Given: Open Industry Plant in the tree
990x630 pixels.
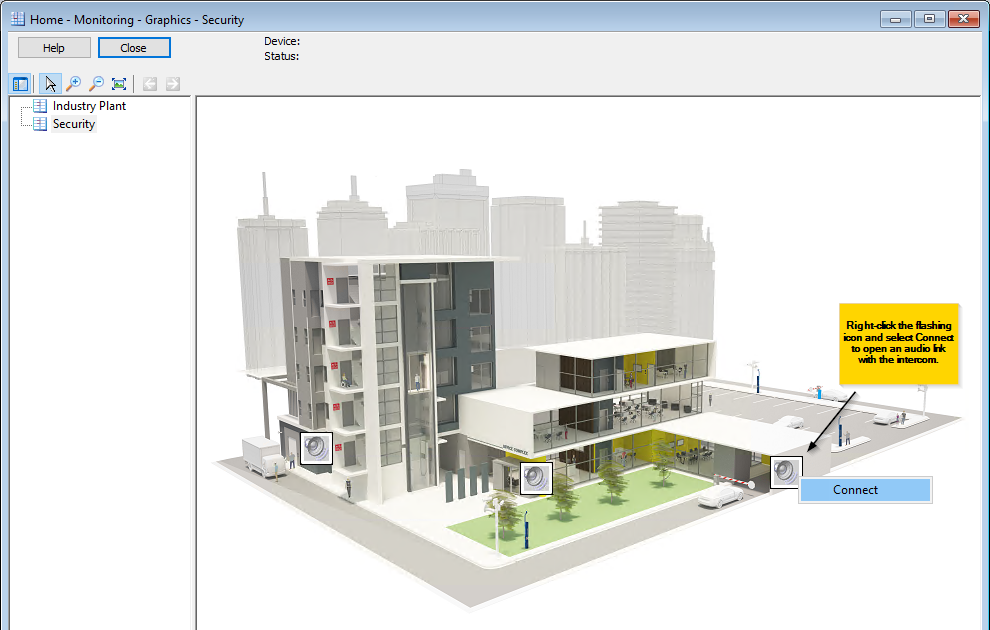Looking at the screenshot, I should coord(89,106).
